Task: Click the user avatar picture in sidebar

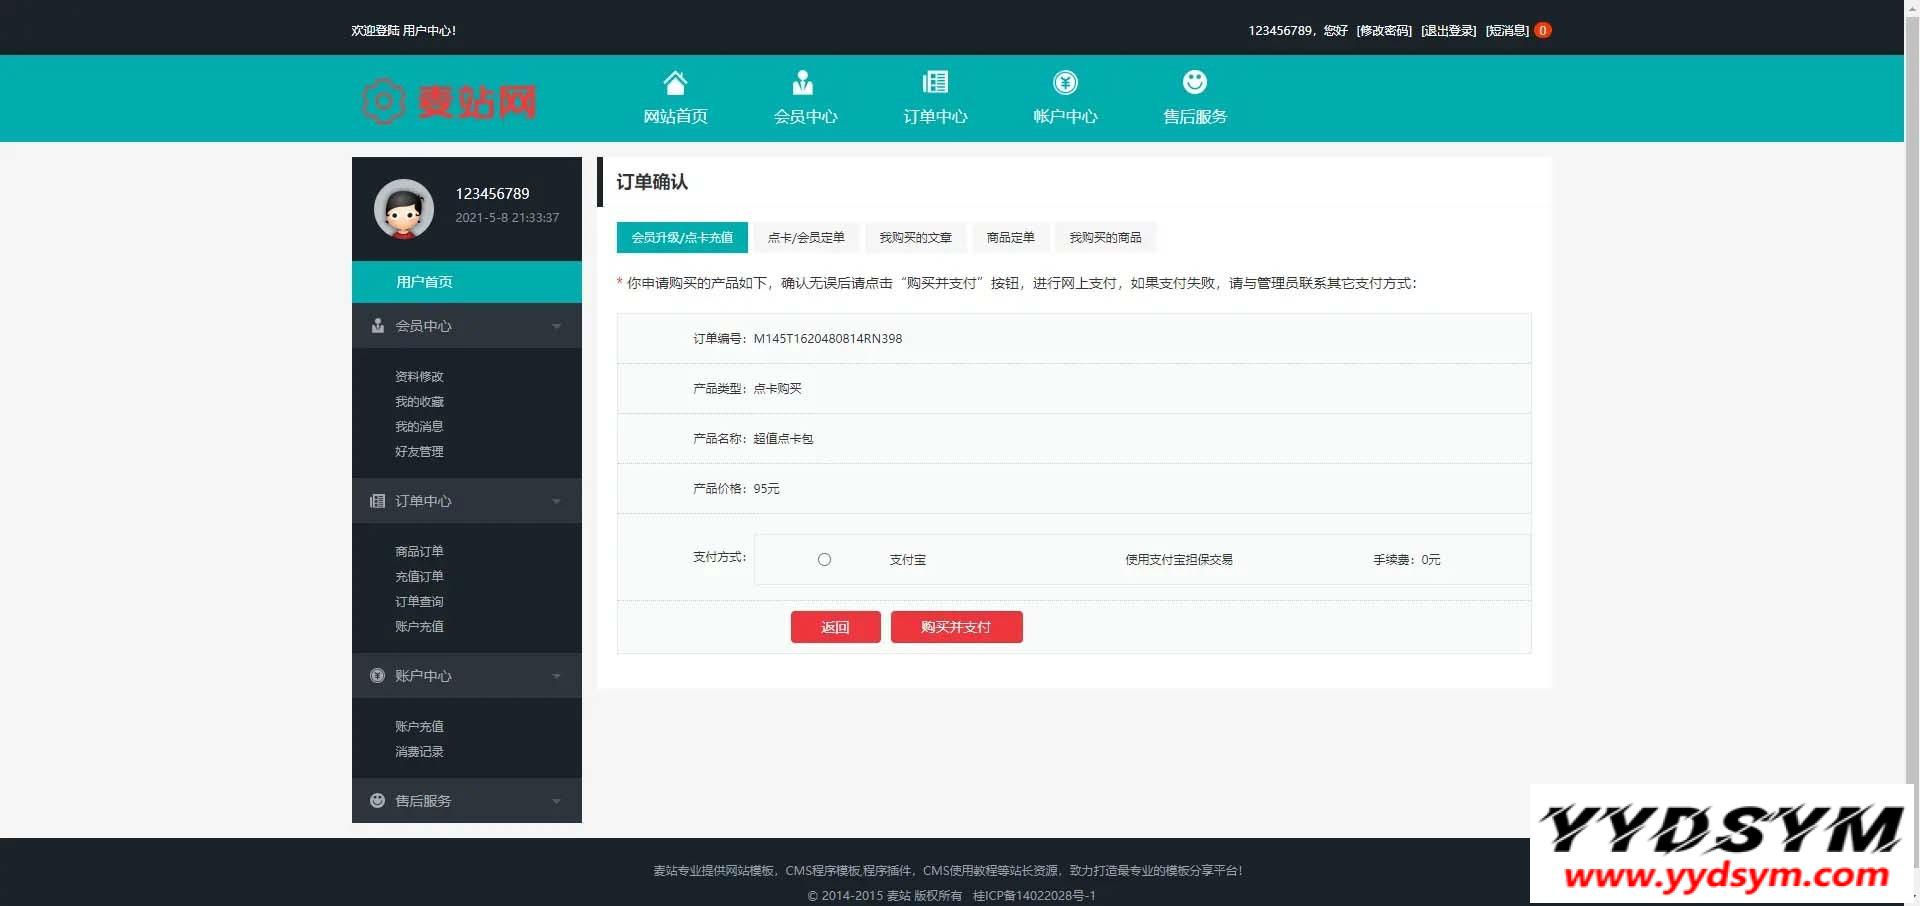Action: [x=404, y=209]
